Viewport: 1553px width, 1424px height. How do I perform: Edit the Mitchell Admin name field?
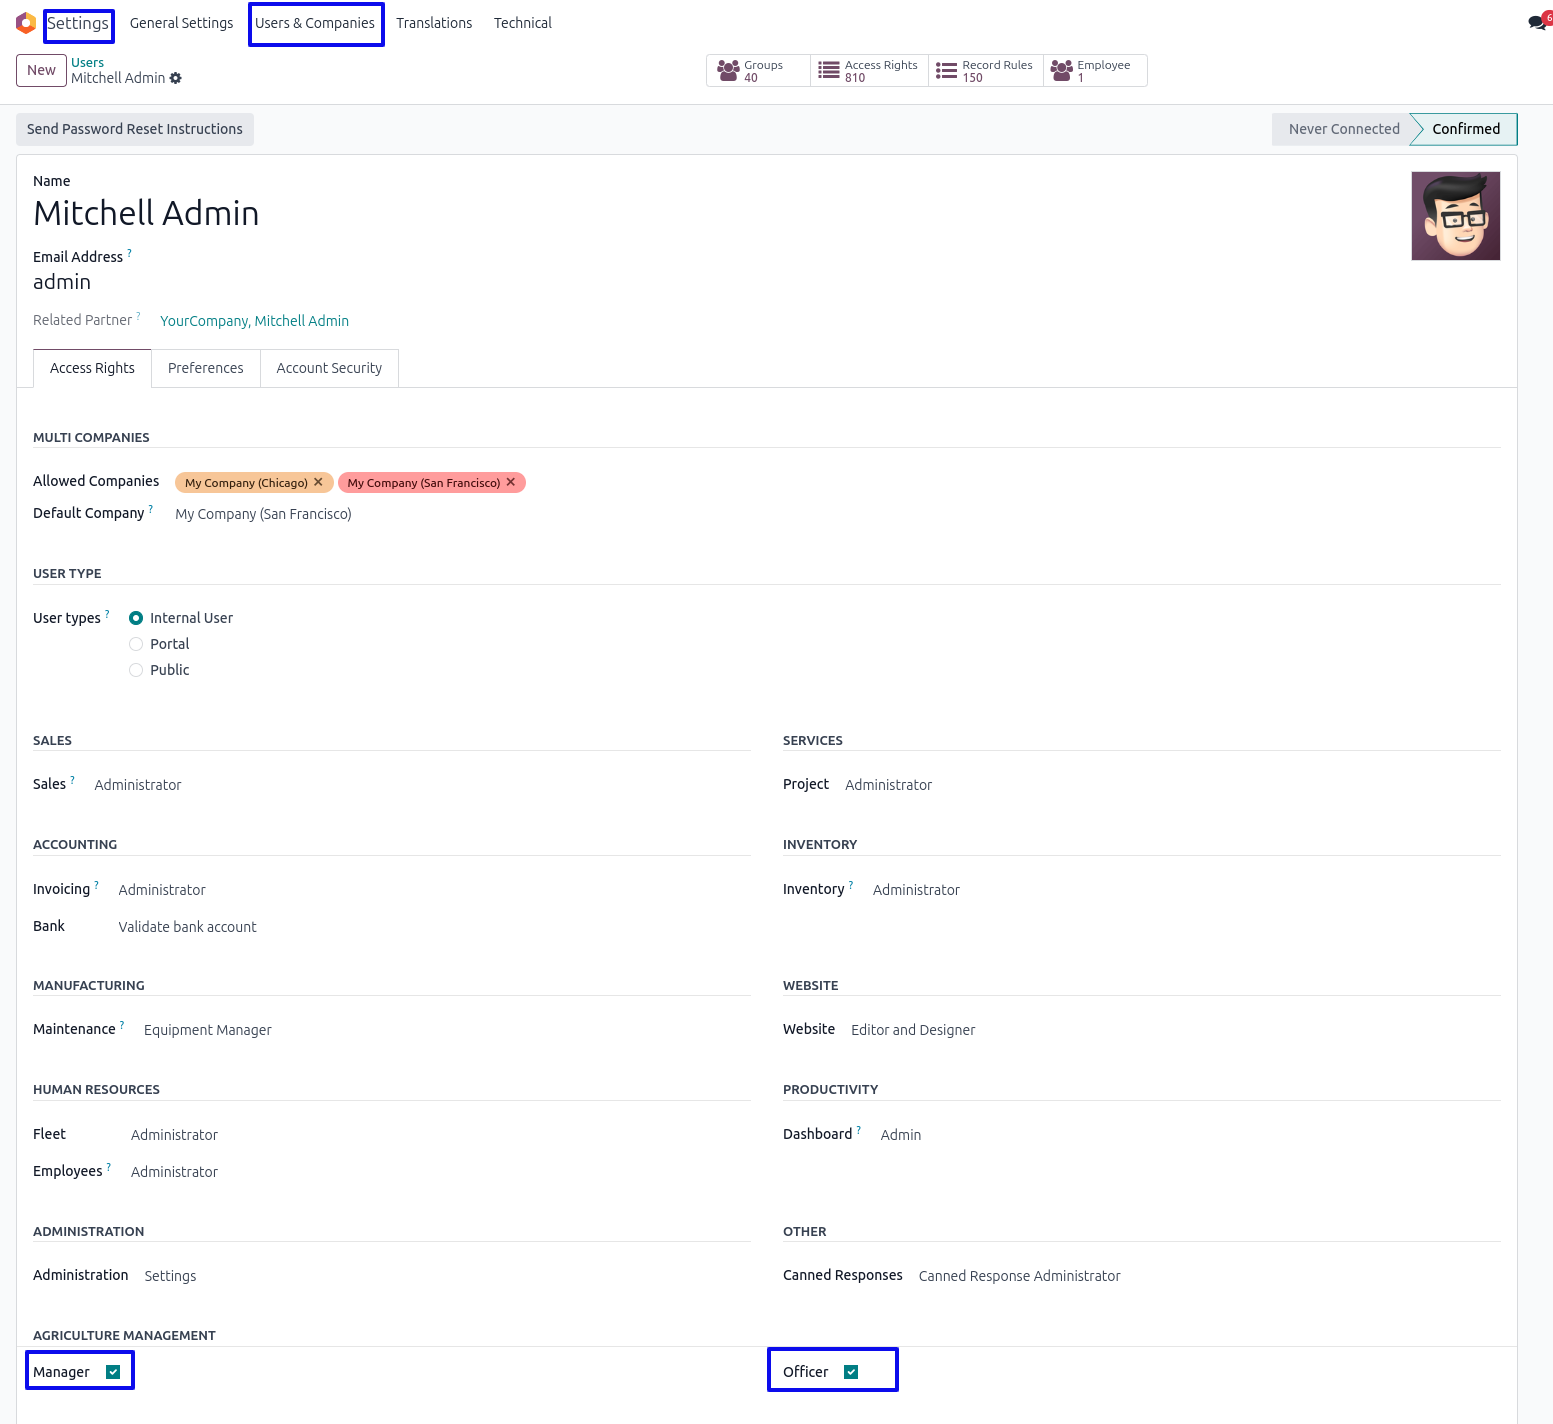click(146, 213)
